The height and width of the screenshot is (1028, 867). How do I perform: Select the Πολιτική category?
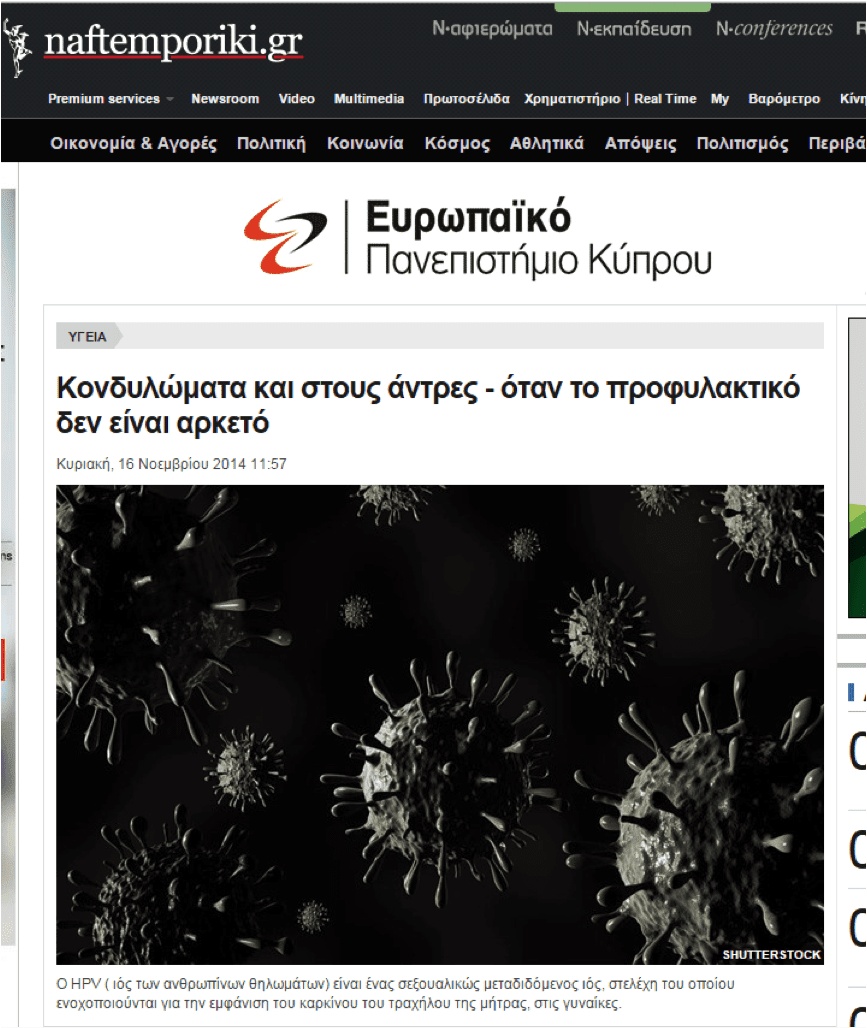pos(271,144)
